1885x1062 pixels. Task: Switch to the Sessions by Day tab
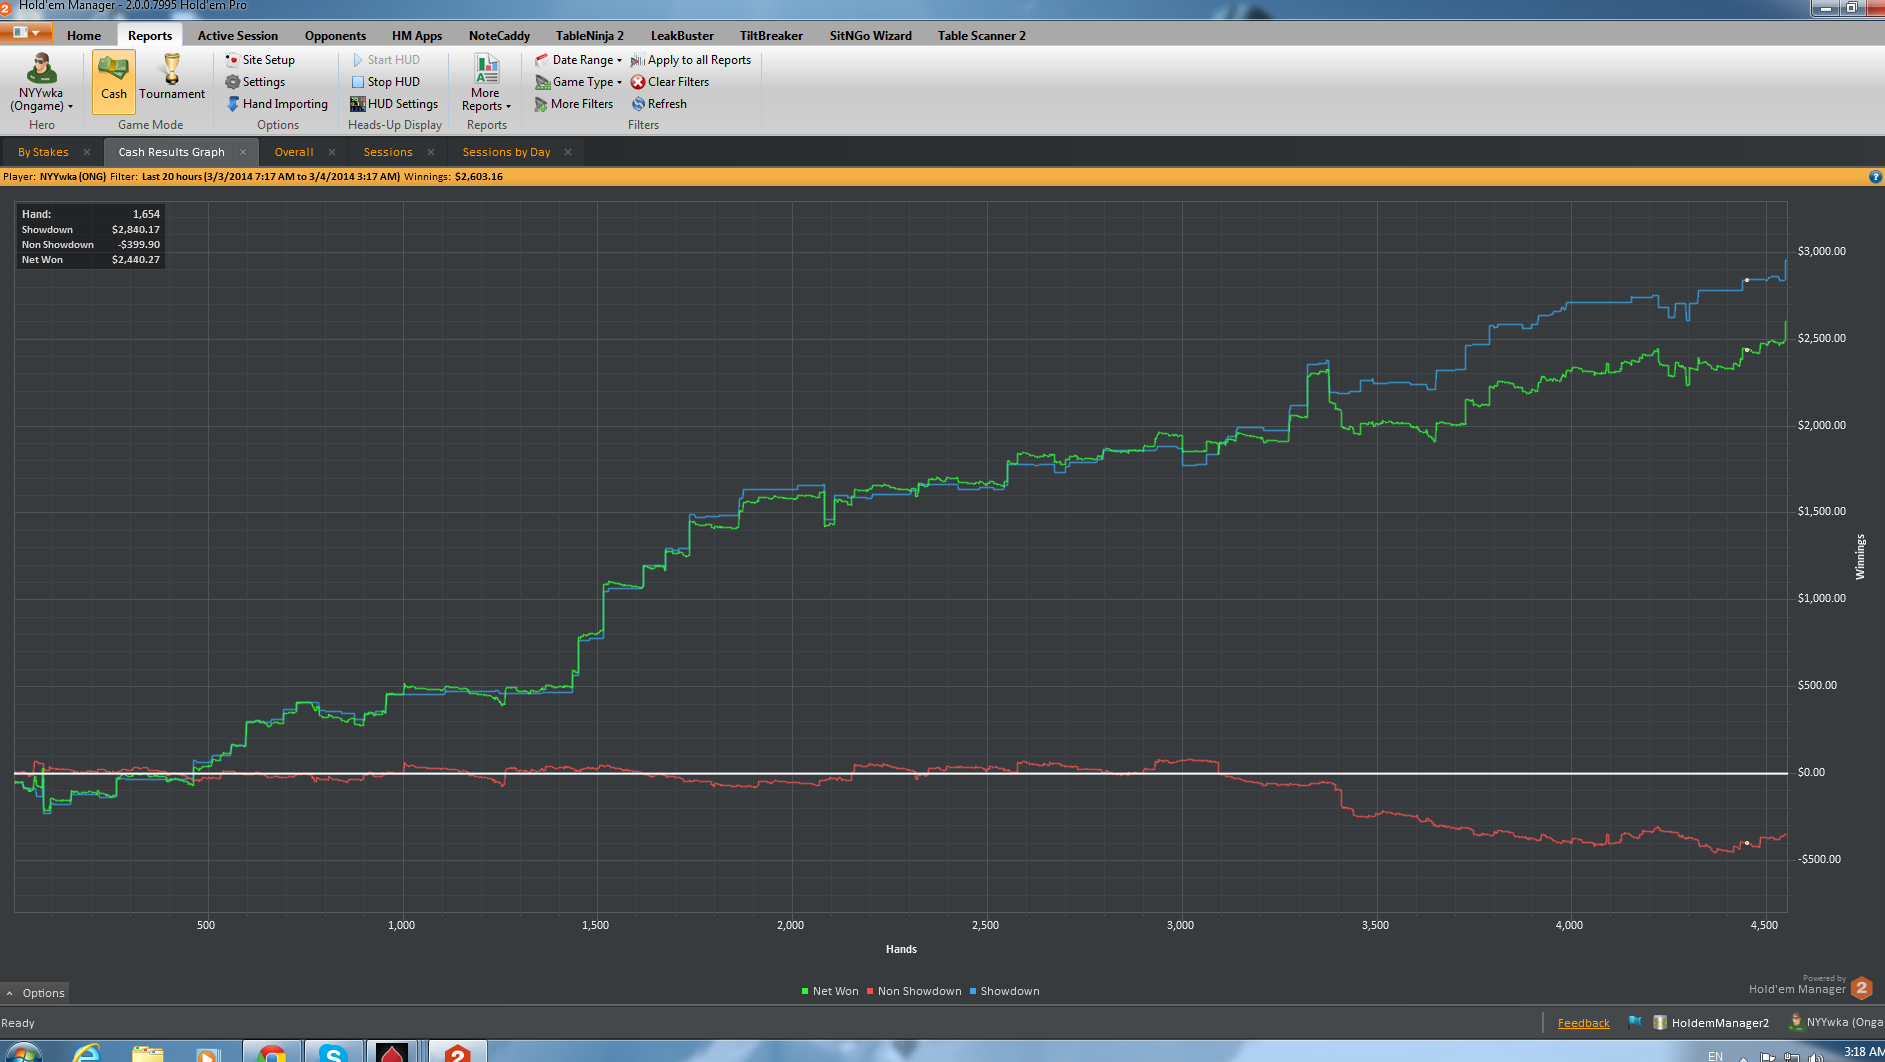[506, 152]
